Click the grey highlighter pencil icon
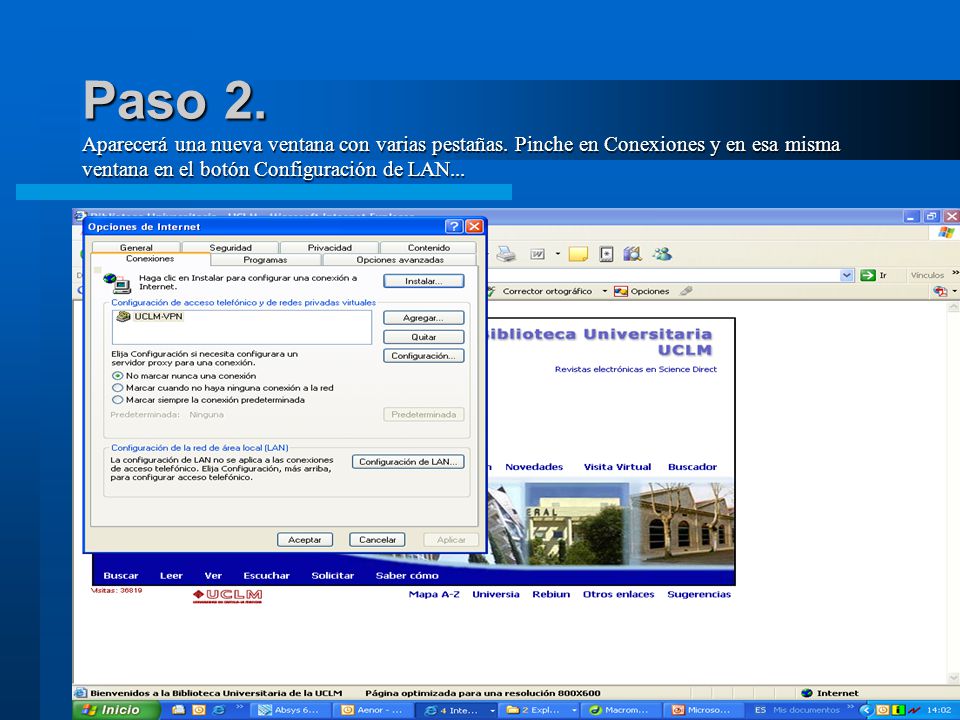 (x=686, y=291)
